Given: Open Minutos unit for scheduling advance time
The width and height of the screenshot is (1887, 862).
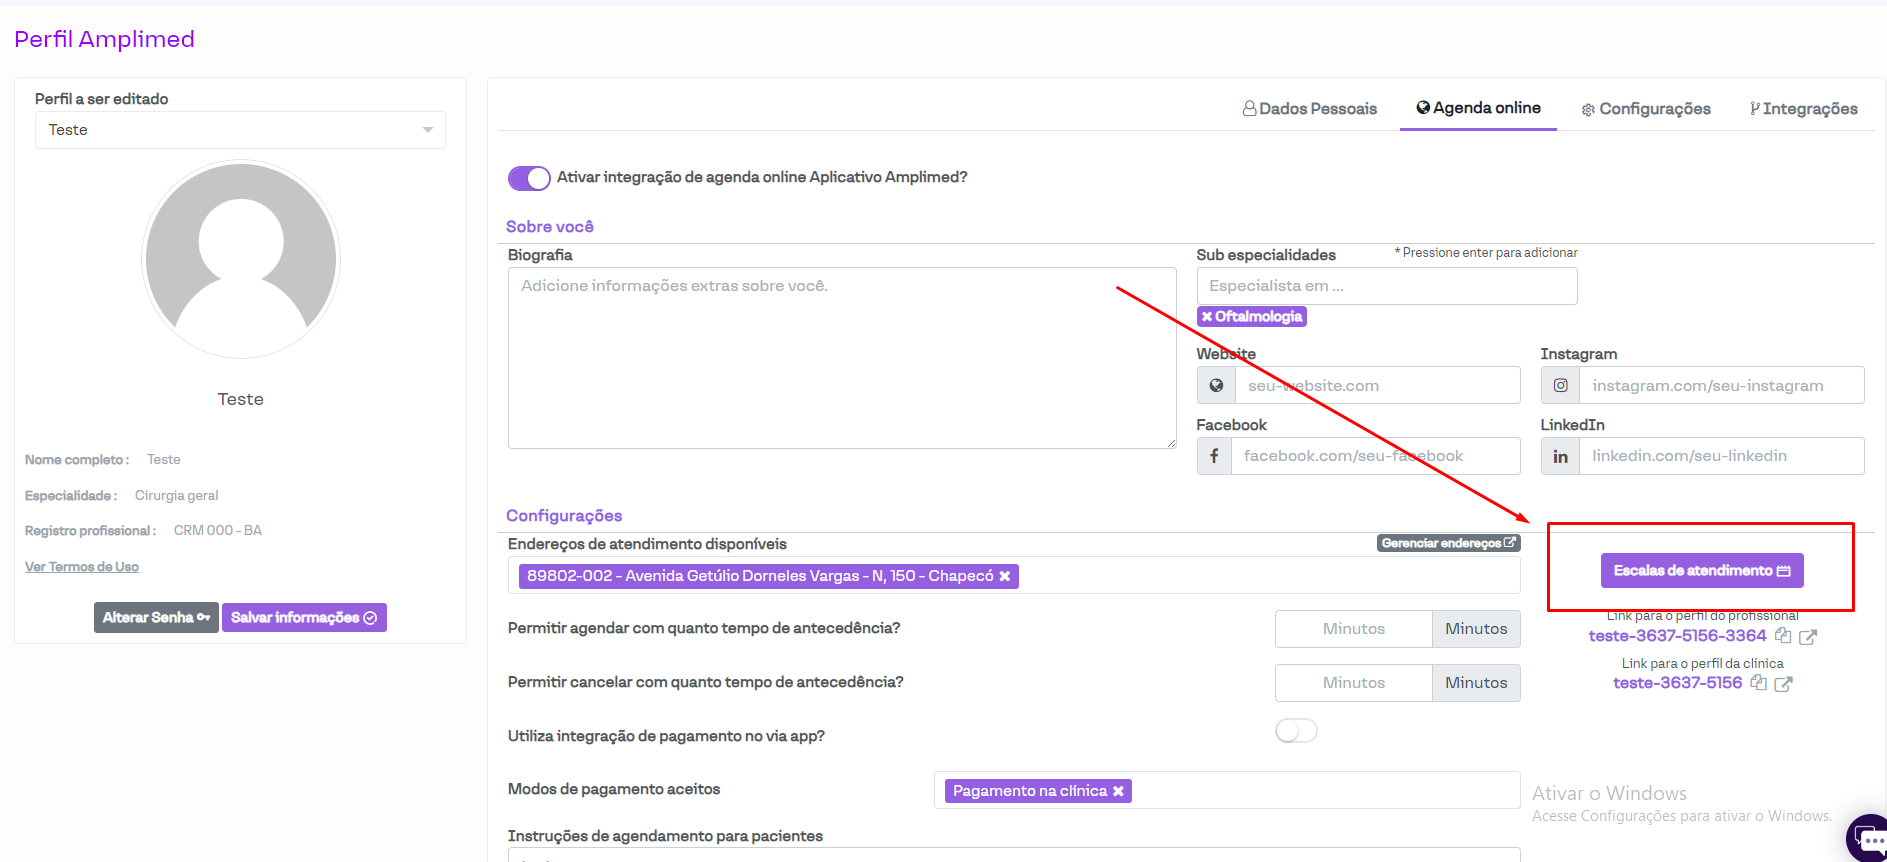Looking at the screenshot, I should (1475, 629).
